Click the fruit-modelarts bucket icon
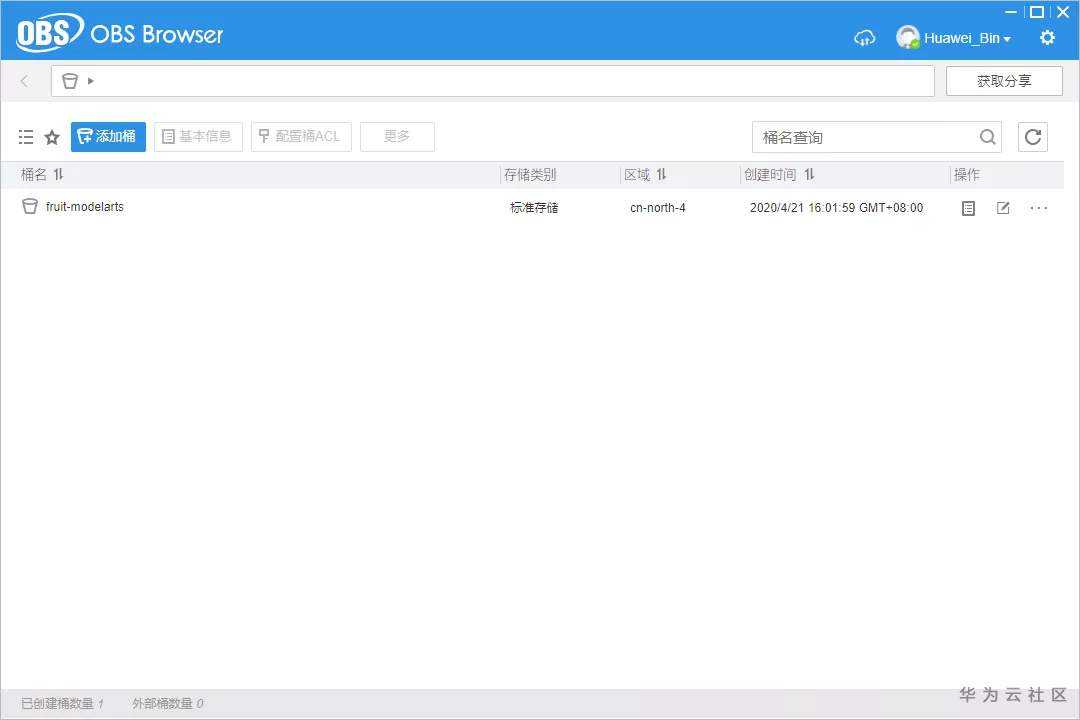This screenshot has width=1080, height=720. 30,207
